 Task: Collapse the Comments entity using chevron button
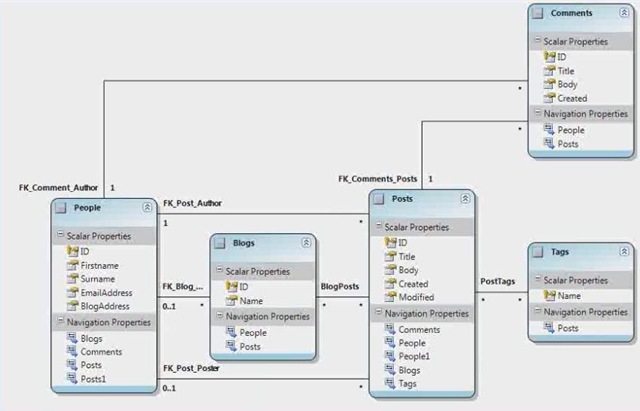(623, 13)
